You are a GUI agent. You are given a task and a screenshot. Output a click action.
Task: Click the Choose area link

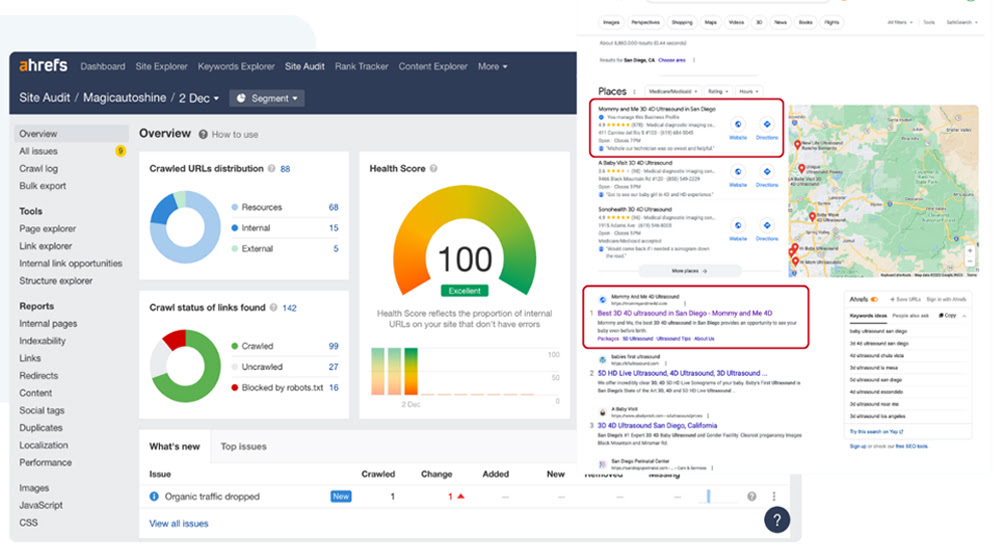click(672, 60)
